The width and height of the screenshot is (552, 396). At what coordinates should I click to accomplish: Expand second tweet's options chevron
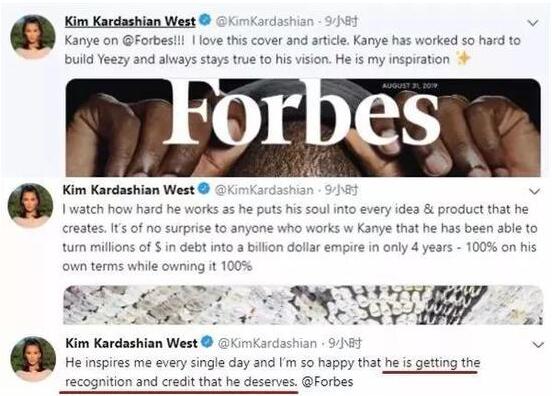pos(535,191)
